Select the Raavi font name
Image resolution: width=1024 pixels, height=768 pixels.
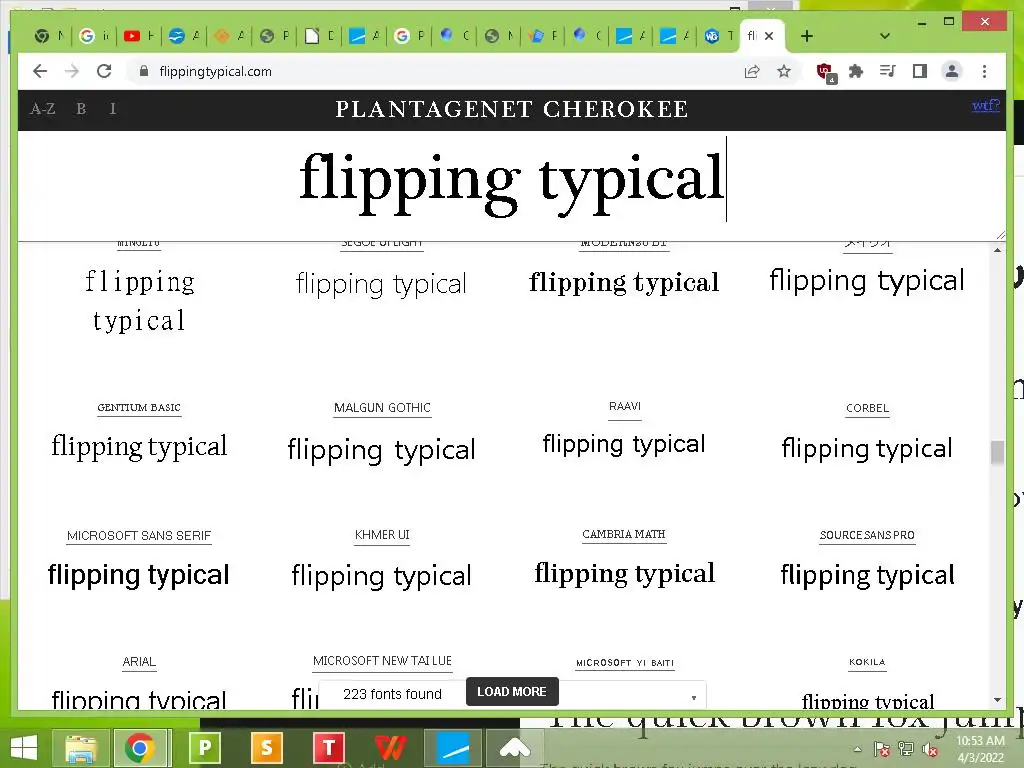click(624, 406)
